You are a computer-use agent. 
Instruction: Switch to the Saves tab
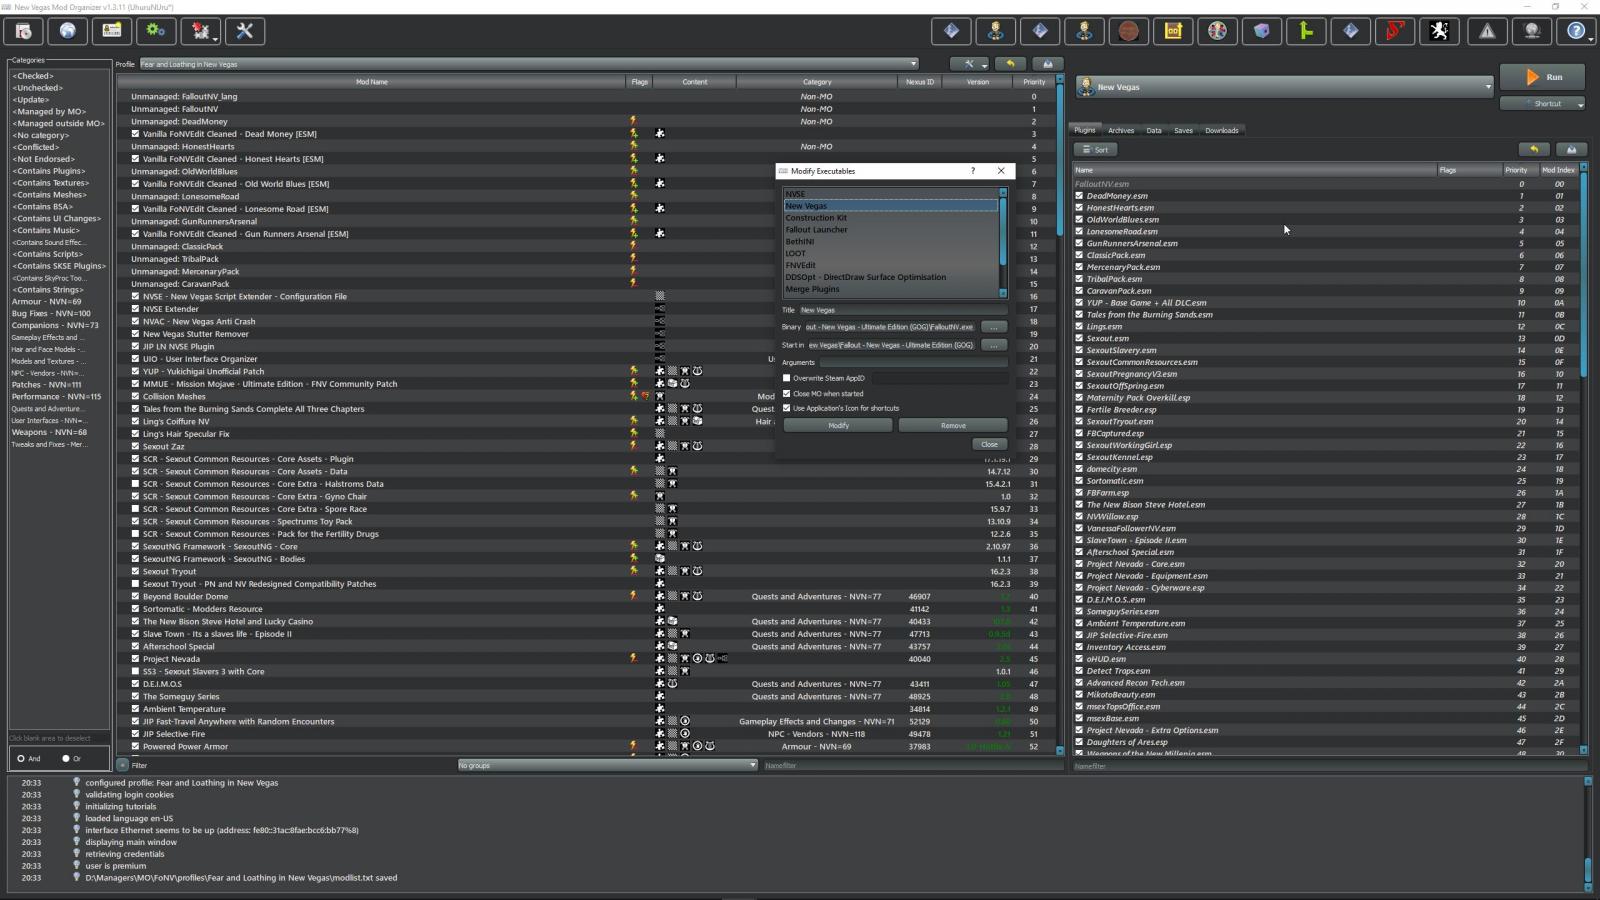click(x=1183, y=130)
